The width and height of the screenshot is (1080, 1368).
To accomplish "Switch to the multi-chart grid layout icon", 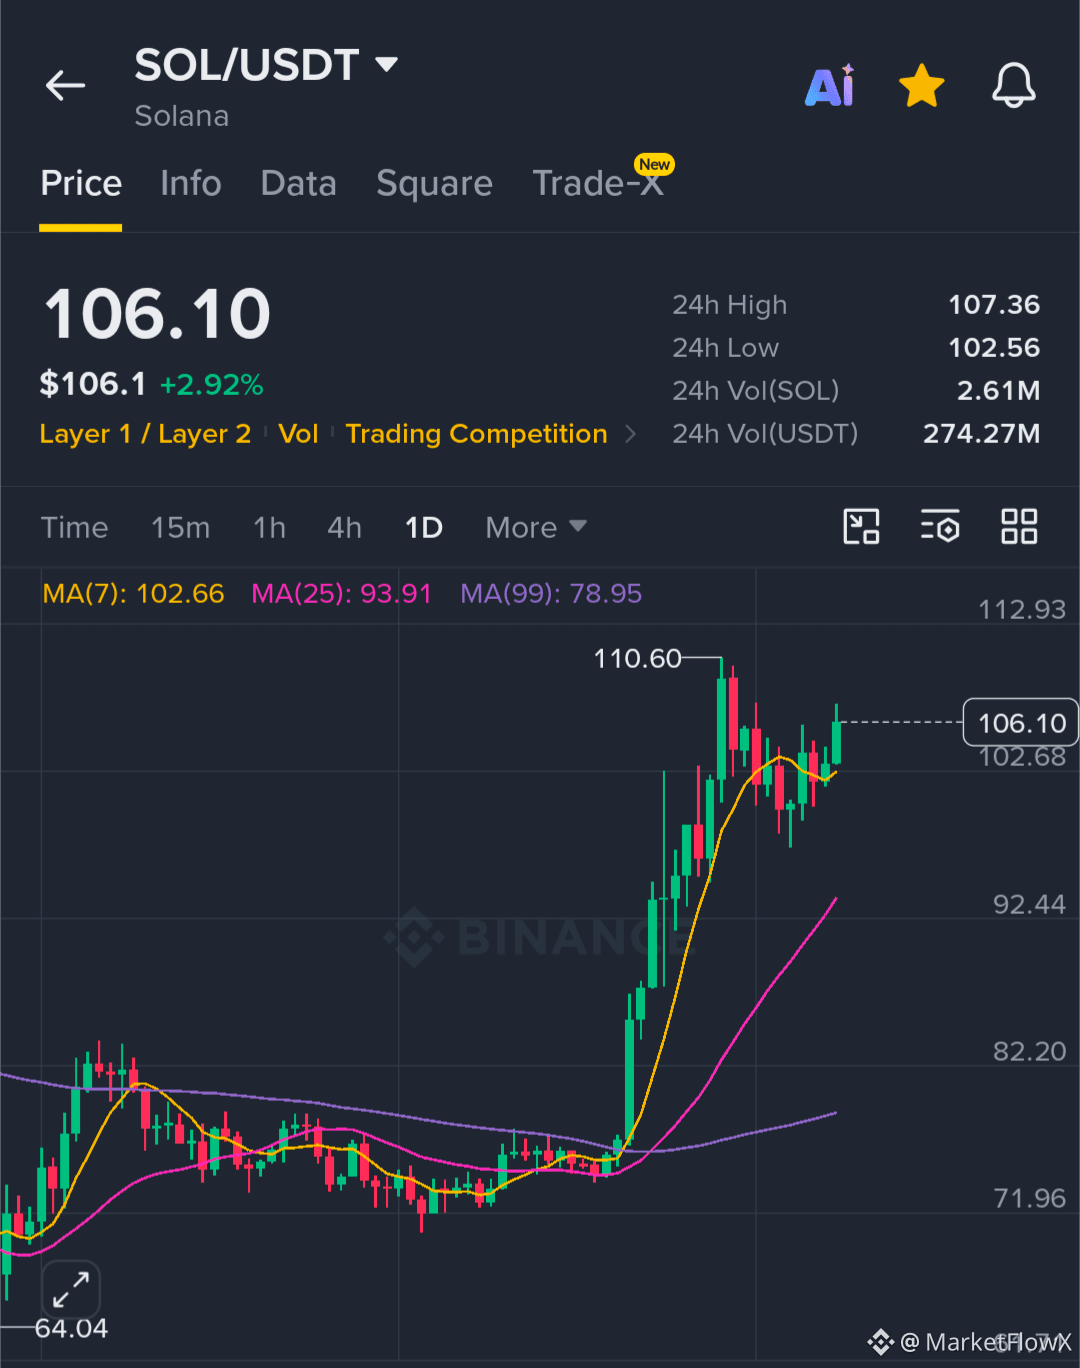I will 1019,526.
